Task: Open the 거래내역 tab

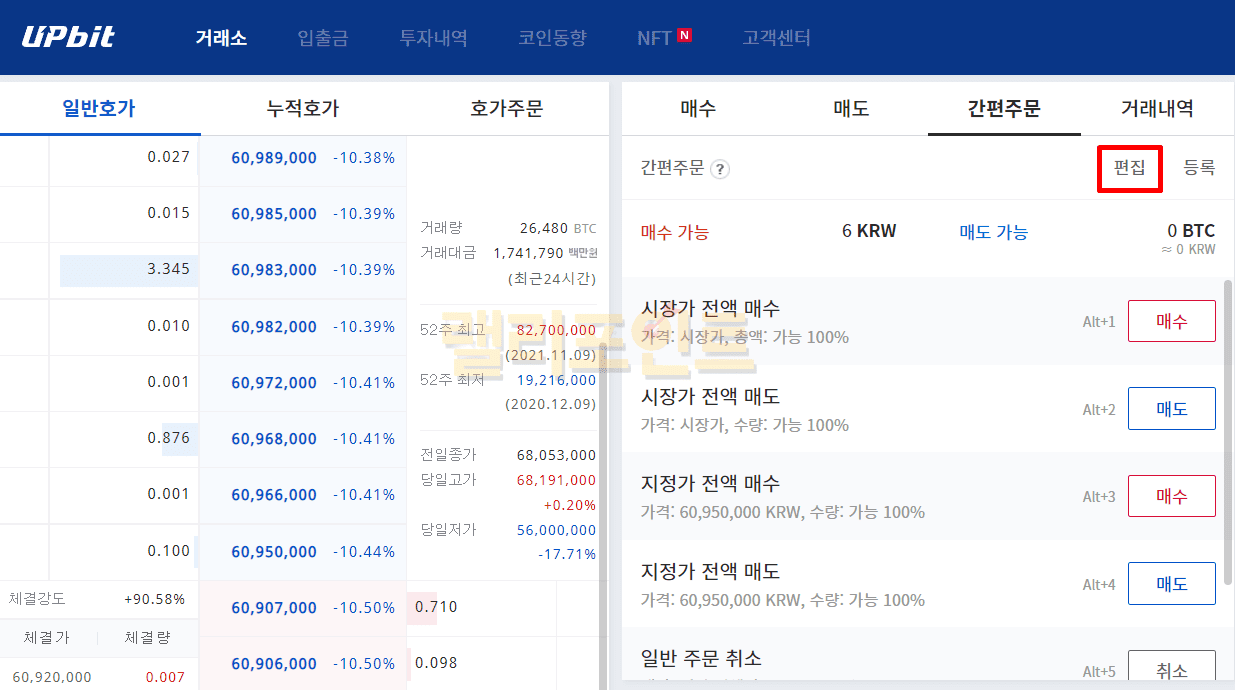Action: (1157, 109)
